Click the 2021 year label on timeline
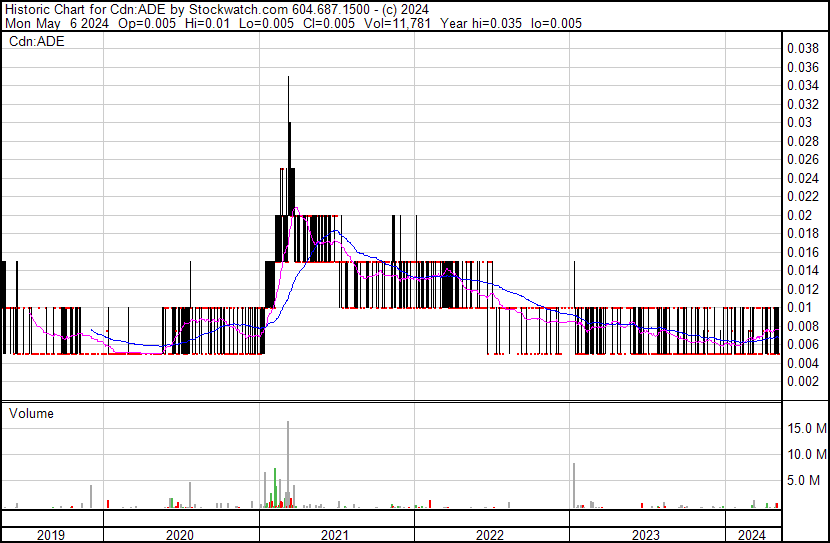830x543 pixels. coord(335,535)
